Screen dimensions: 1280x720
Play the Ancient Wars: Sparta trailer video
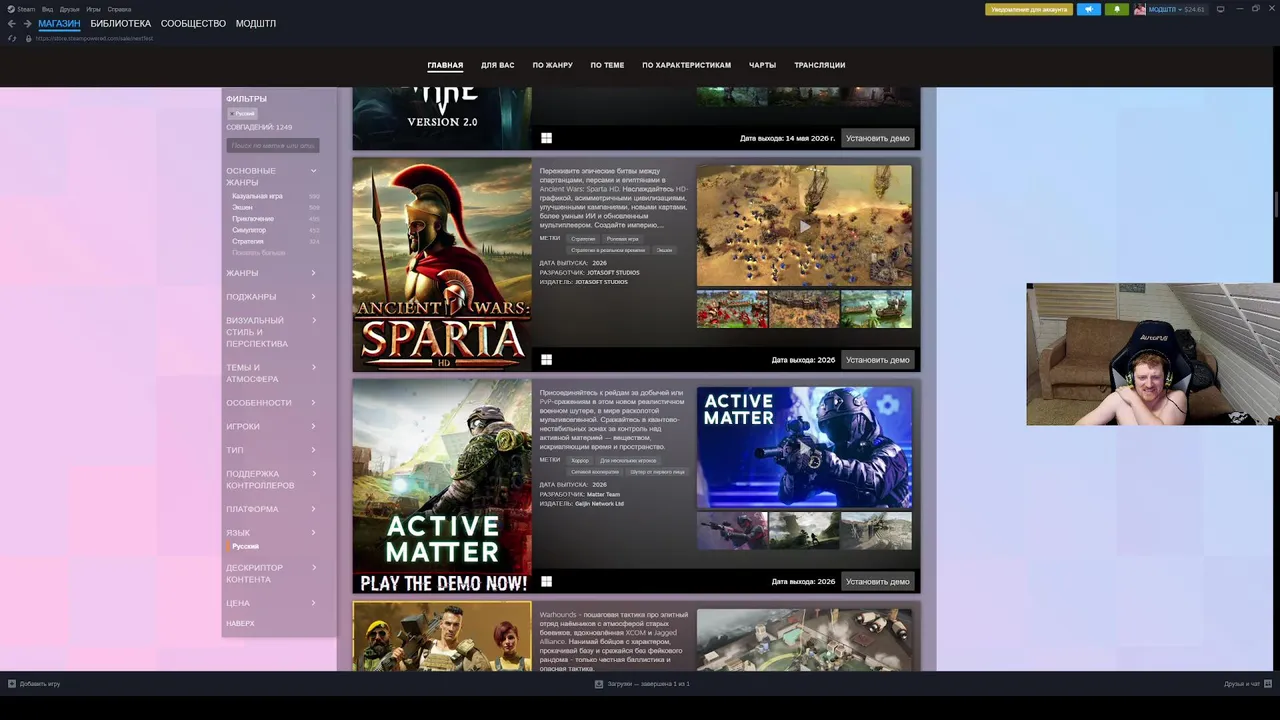804,226
